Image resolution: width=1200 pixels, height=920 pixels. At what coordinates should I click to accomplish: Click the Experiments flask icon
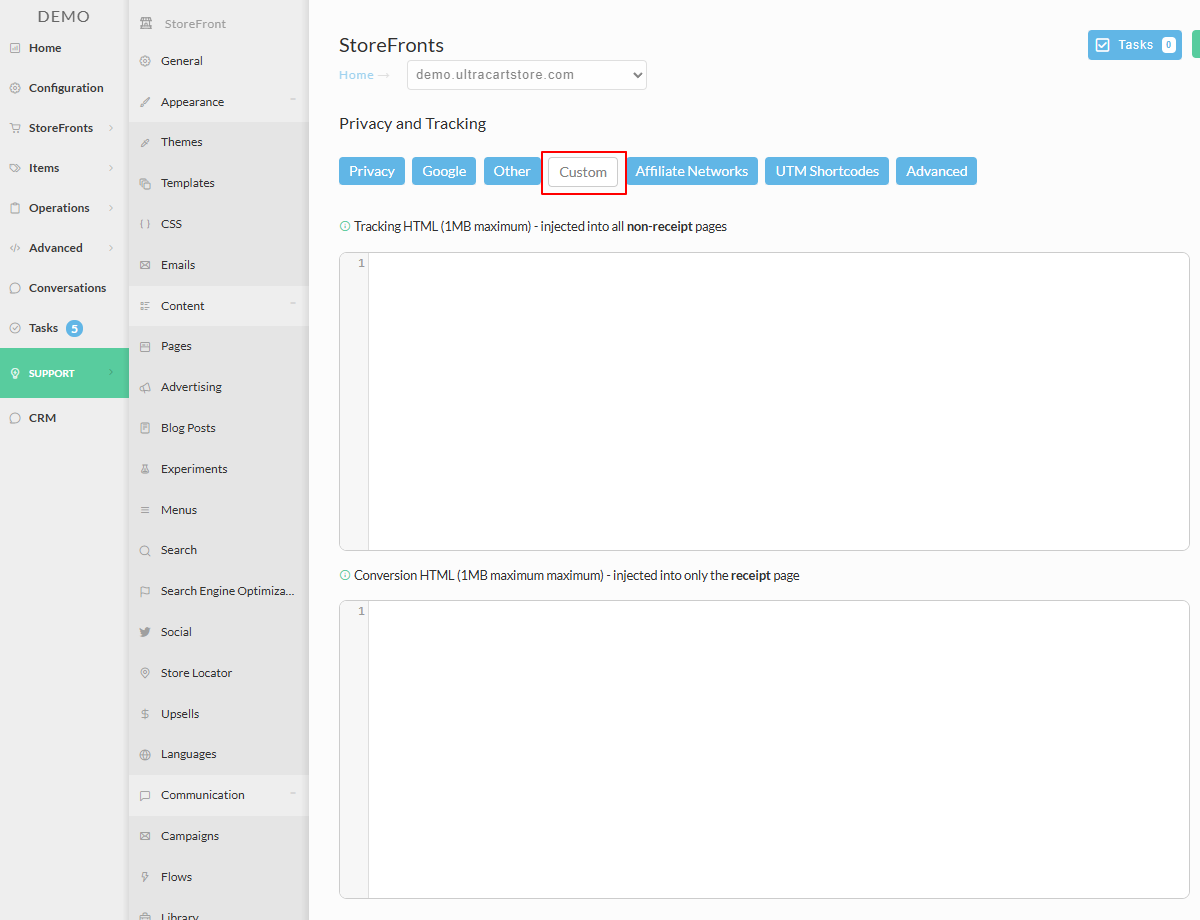point(145,469)
